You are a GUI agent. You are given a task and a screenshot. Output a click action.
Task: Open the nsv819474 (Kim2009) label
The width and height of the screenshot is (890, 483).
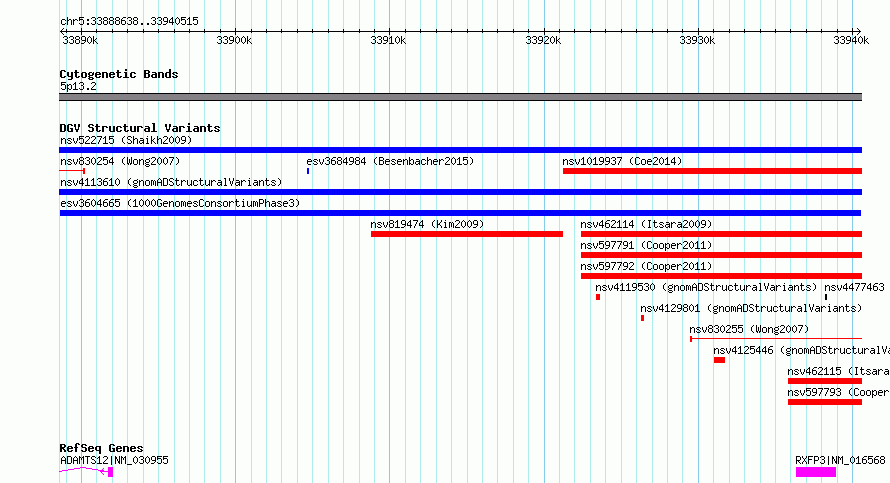point(427,224)
